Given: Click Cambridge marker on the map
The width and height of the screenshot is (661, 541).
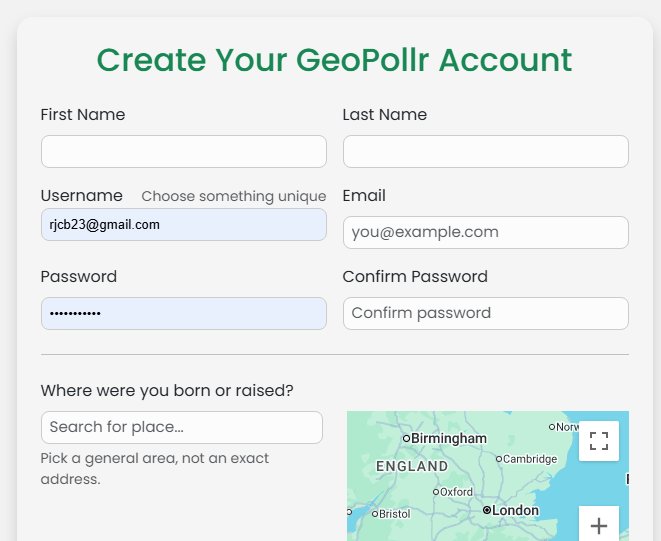Looking at the screenshot, I should click(x=499, y=459).
